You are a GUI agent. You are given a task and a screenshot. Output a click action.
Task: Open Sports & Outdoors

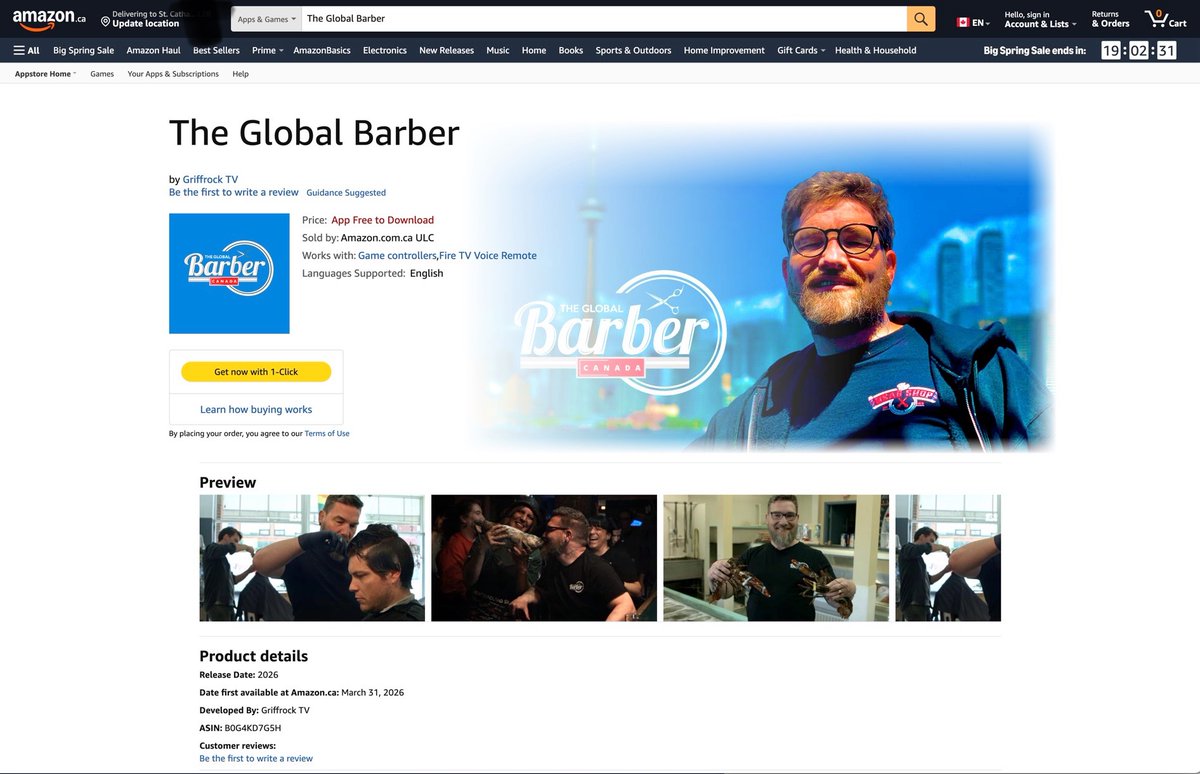pyautogui.click(x=633, y=50)
